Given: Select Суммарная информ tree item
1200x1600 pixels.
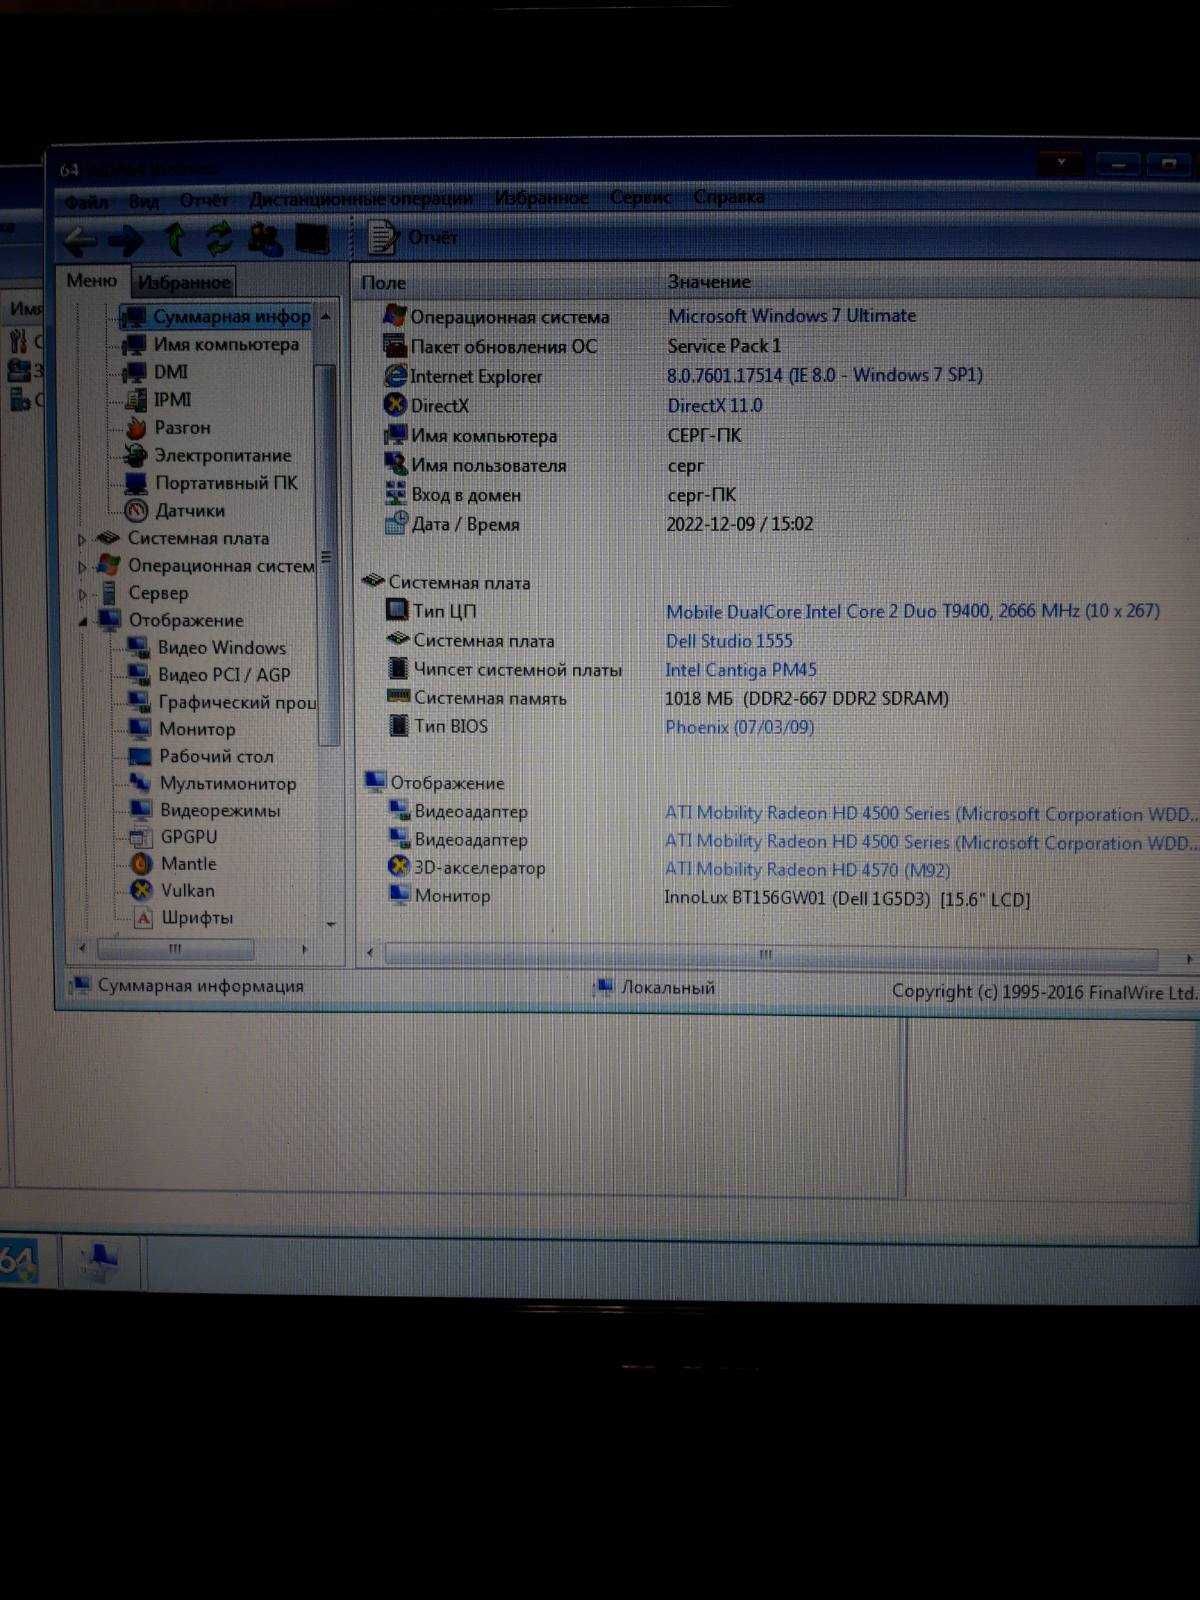Looking at the screenshot, I should [216, 317].
